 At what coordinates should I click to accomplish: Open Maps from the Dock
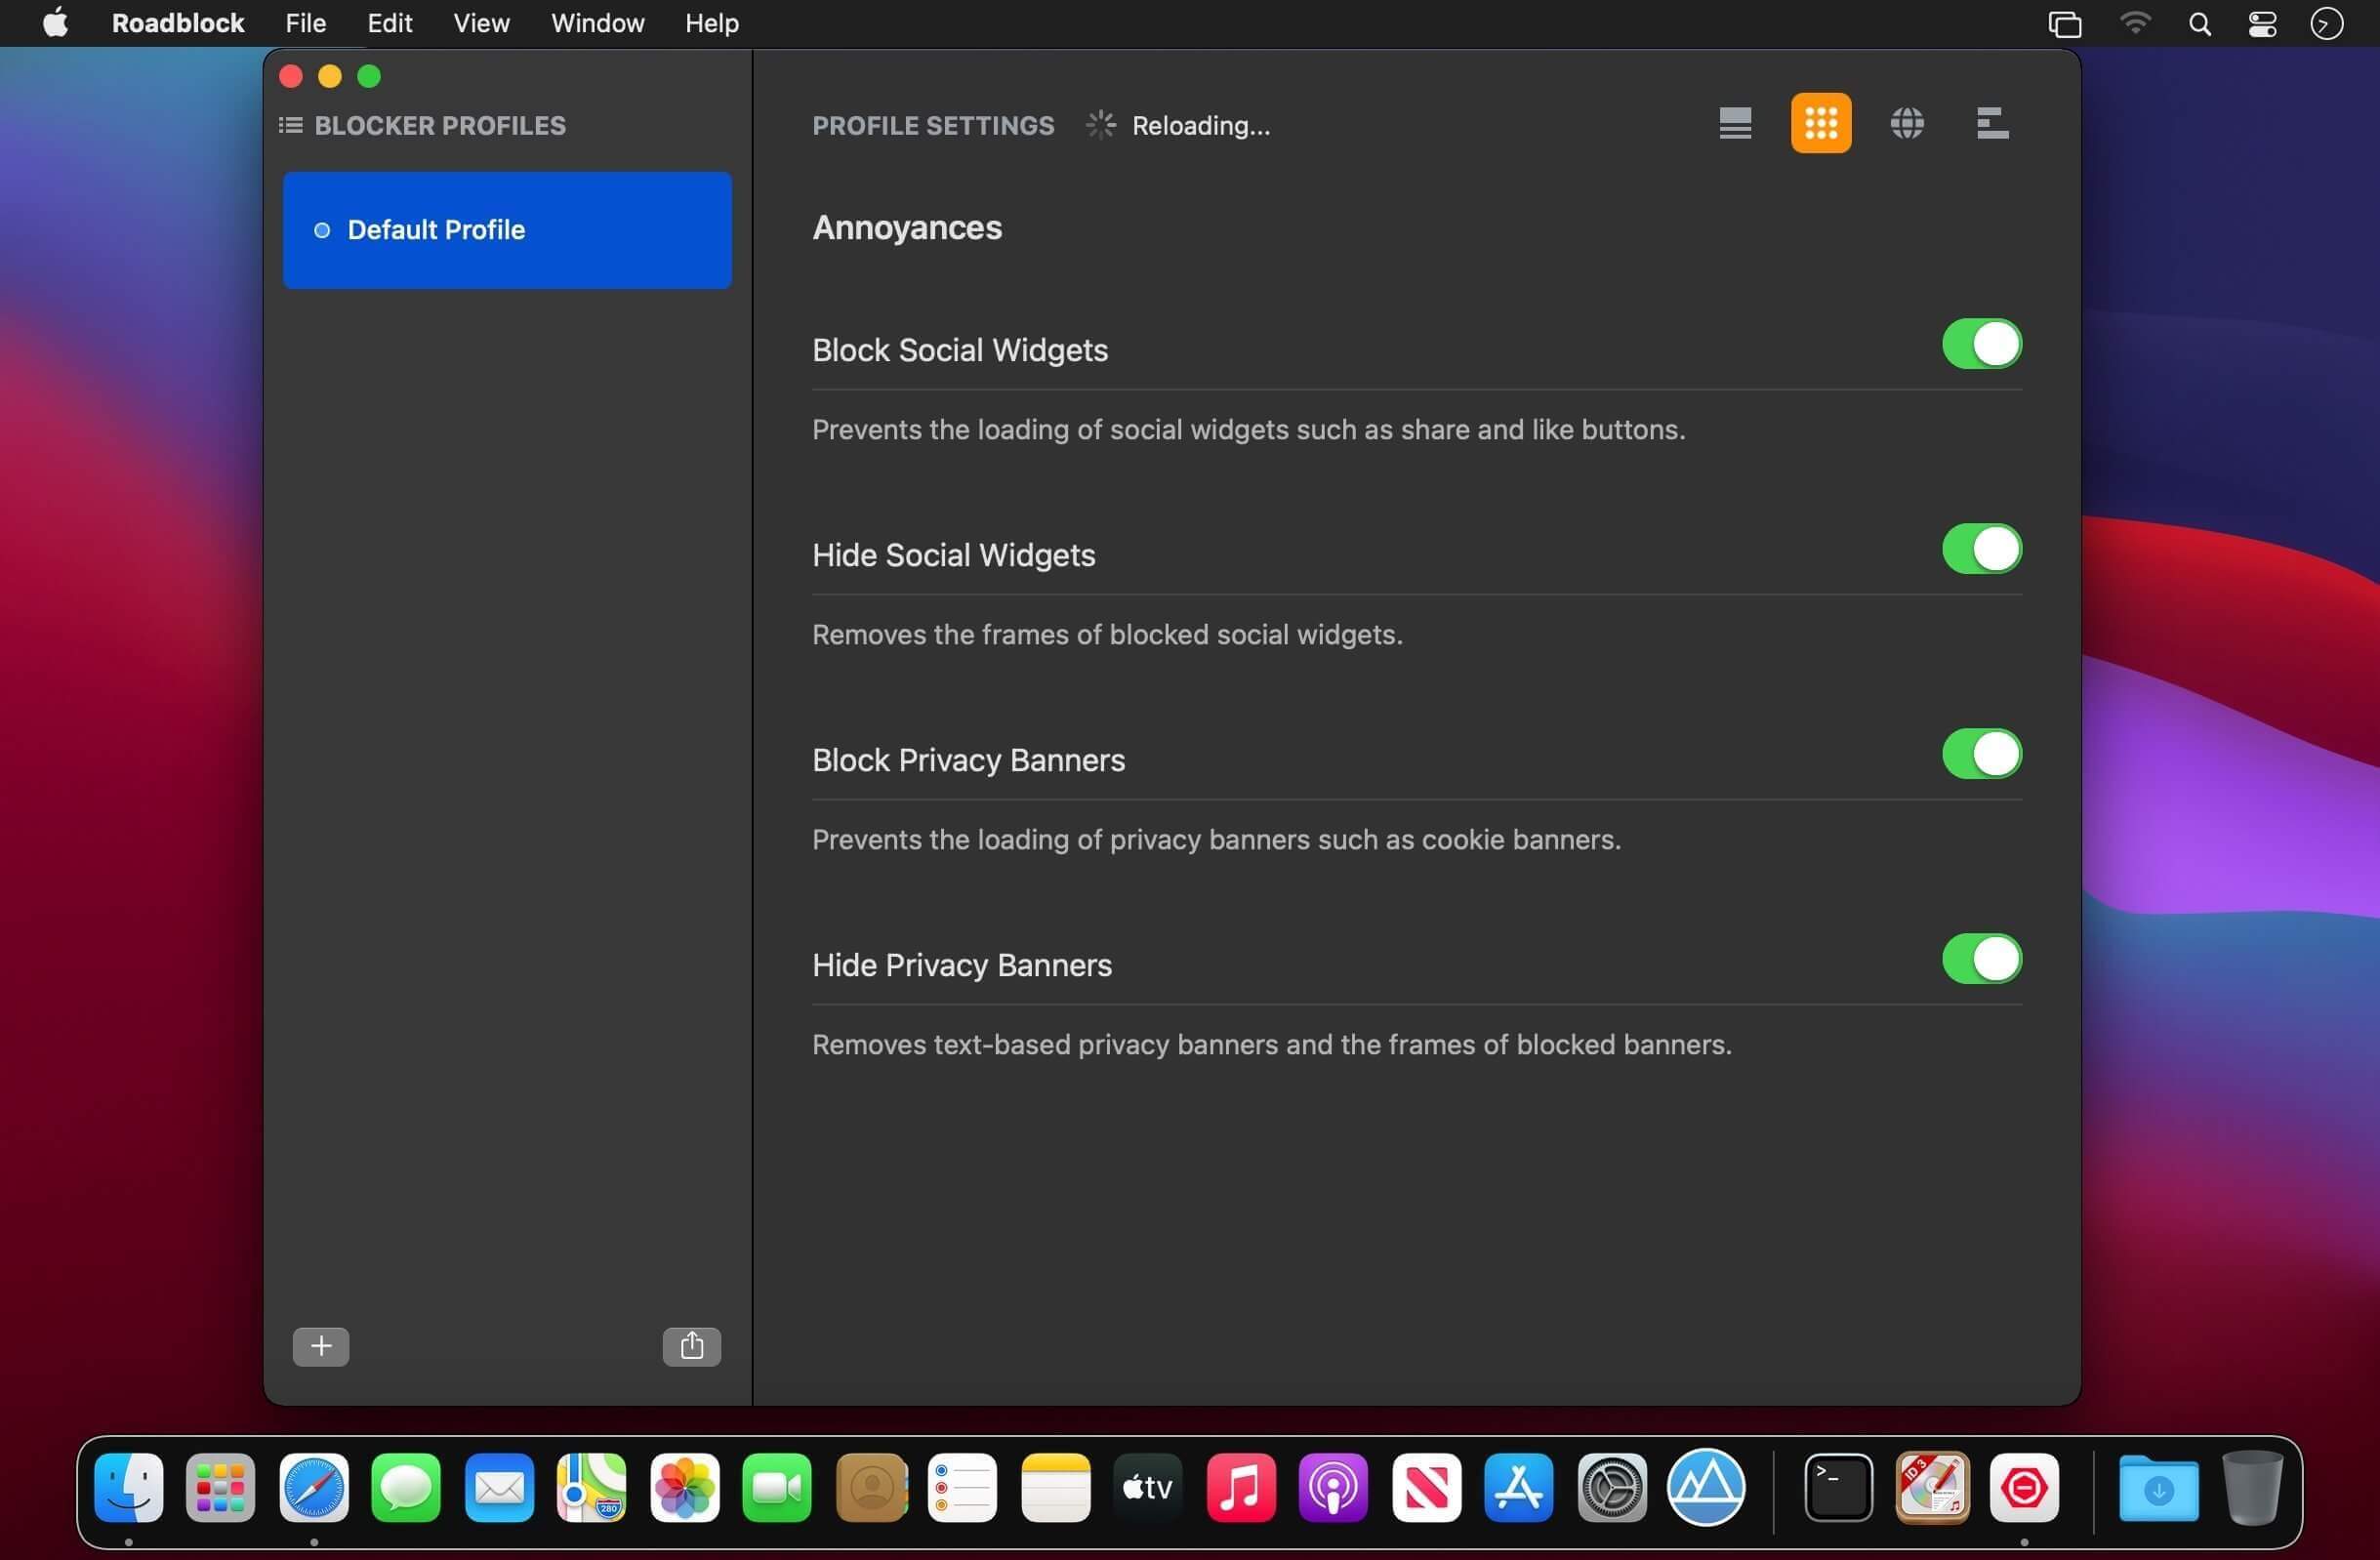pyautogui.click(x=592, y=1487)
